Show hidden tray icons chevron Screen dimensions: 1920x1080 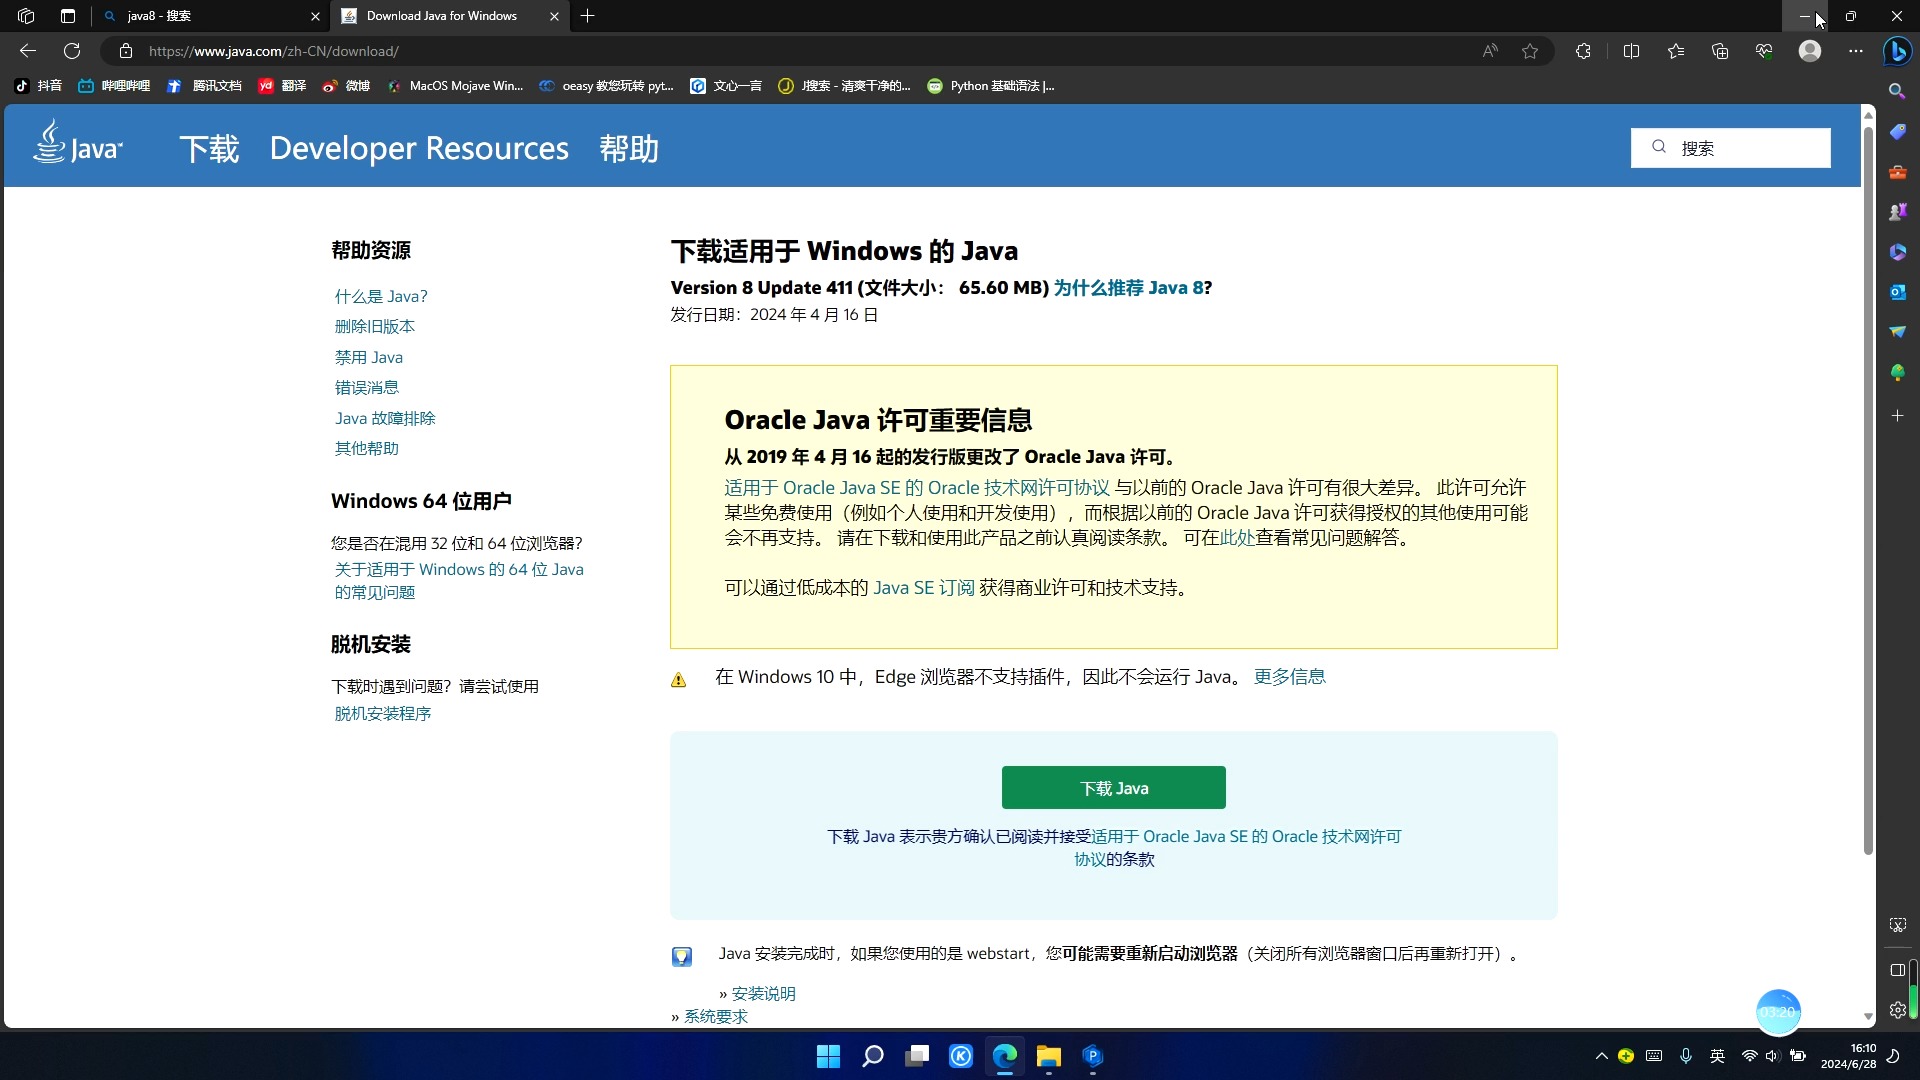click(1601, 1056)
